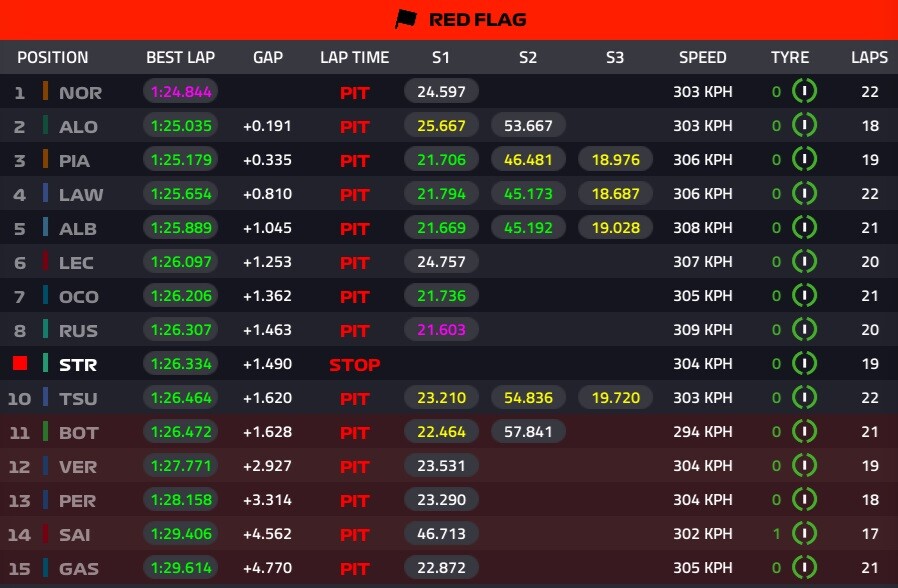Click Alonso's tyre compound icon
This screenshot has width=898, height=588.
[804, 126]
